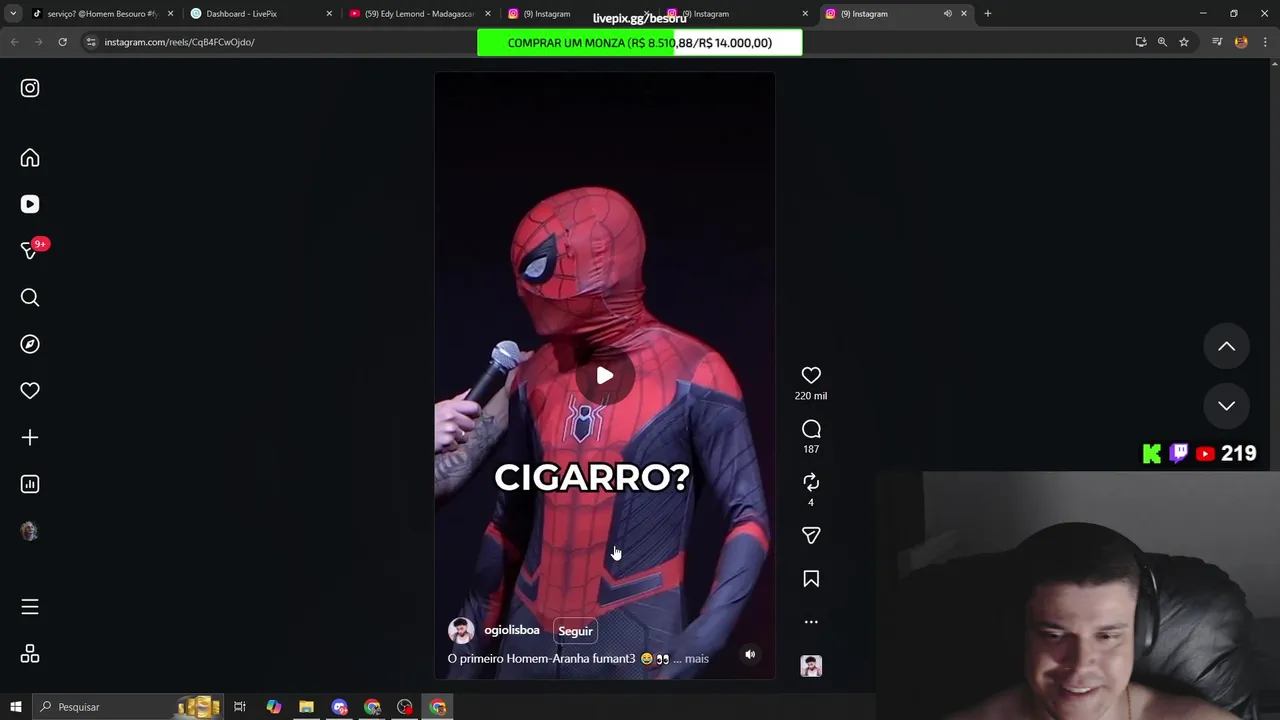Open Task View on the taskbar

[240, 707]
